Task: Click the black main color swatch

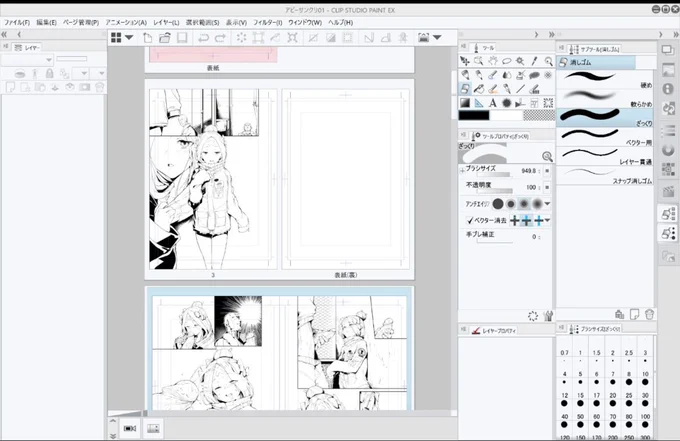Action: (x=474, y=115)
